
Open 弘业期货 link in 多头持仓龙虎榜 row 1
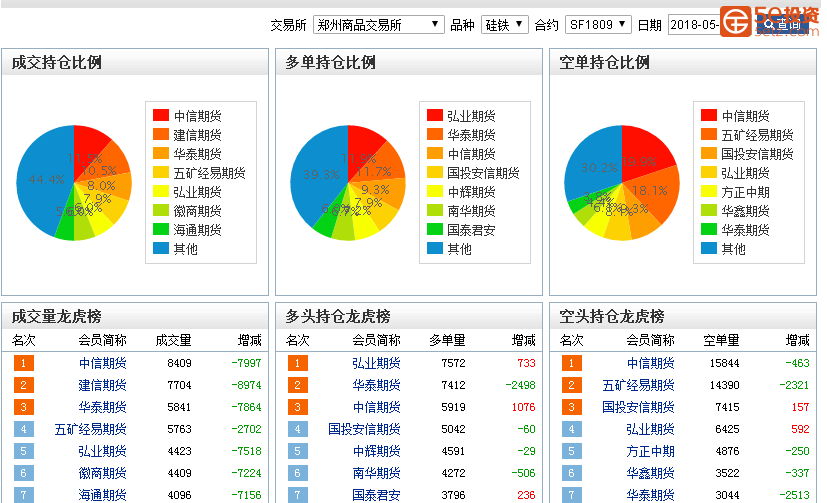coord(376,363)
